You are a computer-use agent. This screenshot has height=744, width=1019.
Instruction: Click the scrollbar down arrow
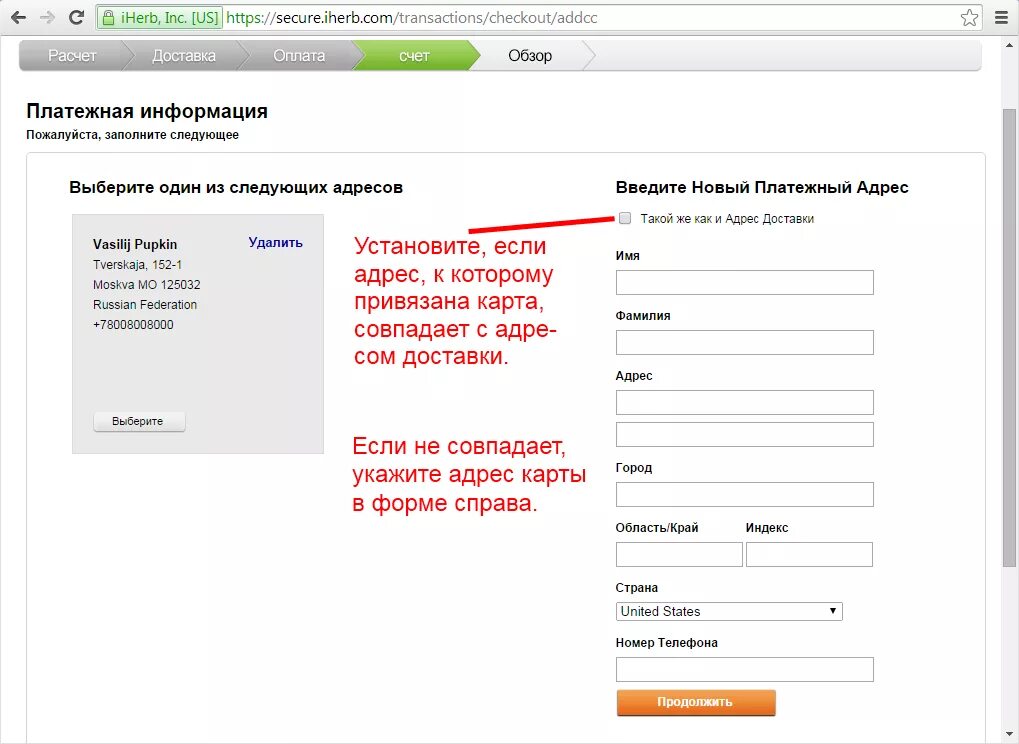click(1009, 735)
